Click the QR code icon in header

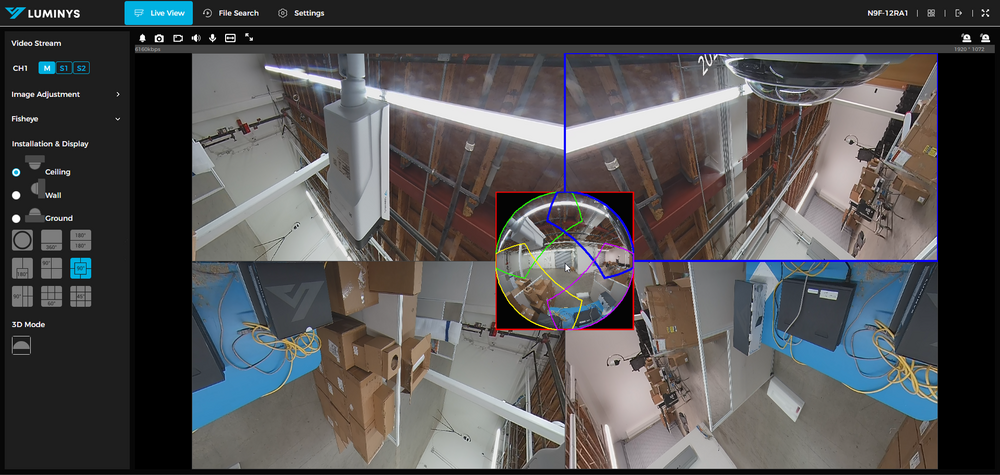pos(931,13)
